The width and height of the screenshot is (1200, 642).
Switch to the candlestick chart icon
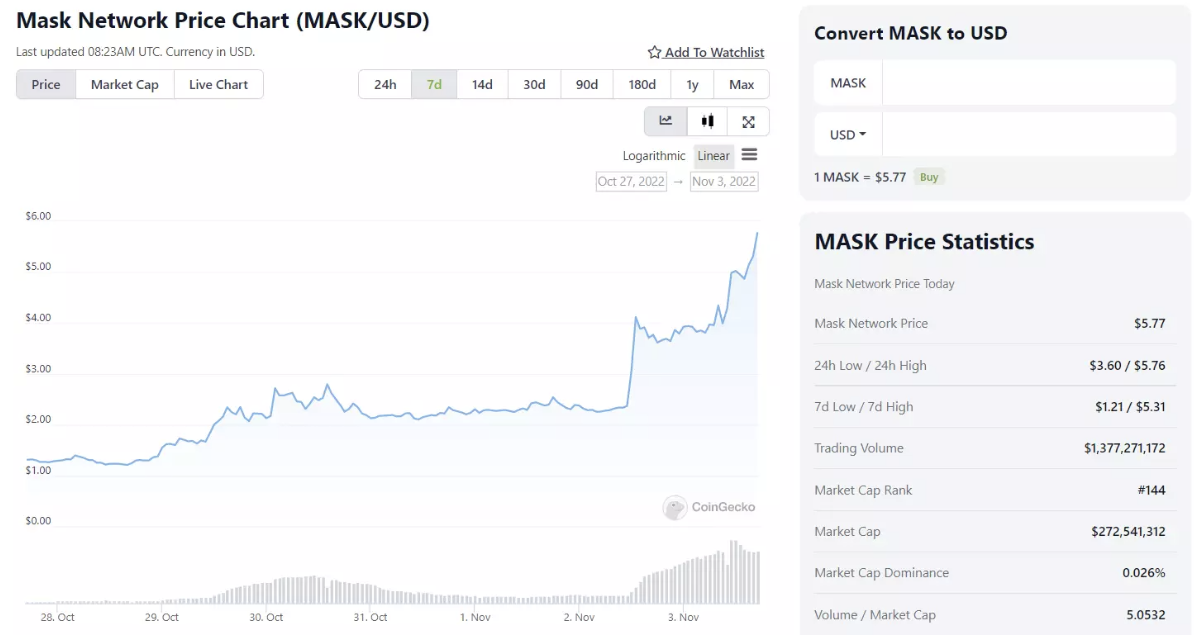pos(708,121)
